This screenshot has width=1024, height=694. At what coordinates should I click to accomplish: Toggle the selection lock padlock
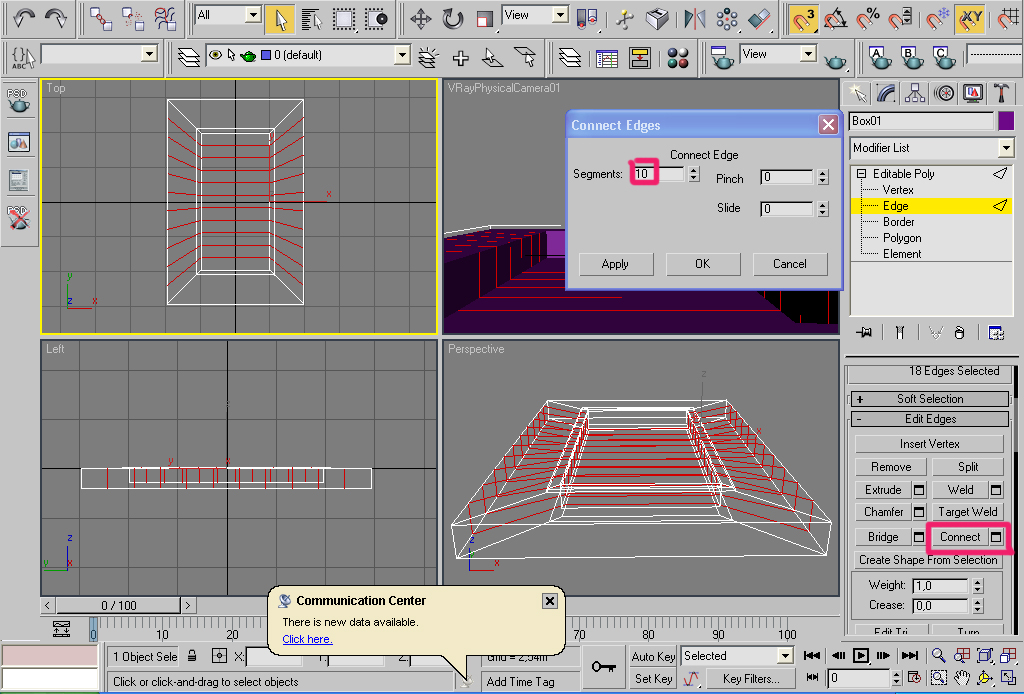[x=192, y=656]
